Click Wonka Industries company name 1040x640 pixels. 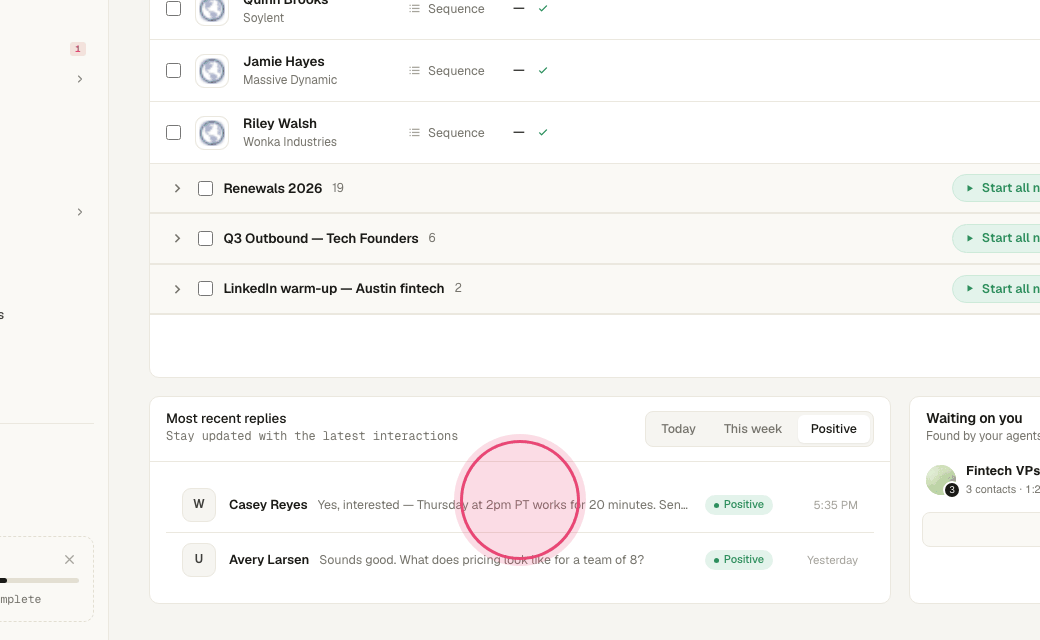[290, 142]
